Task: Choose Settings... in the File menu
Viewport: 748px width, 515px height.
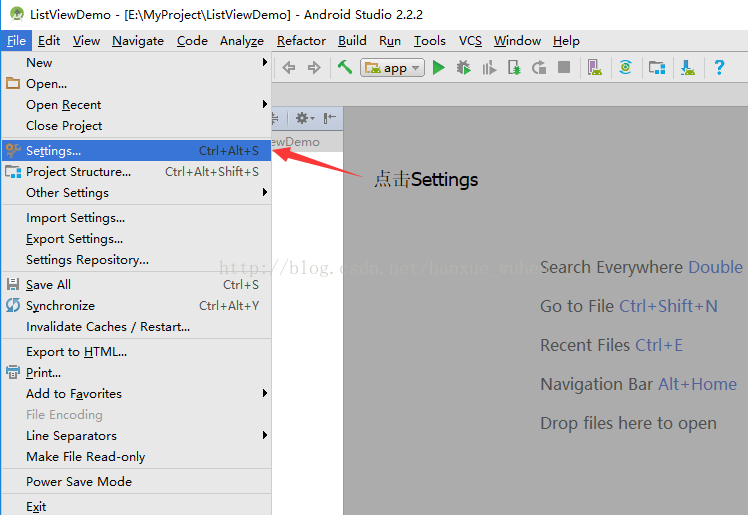Action: click(136, 151)
